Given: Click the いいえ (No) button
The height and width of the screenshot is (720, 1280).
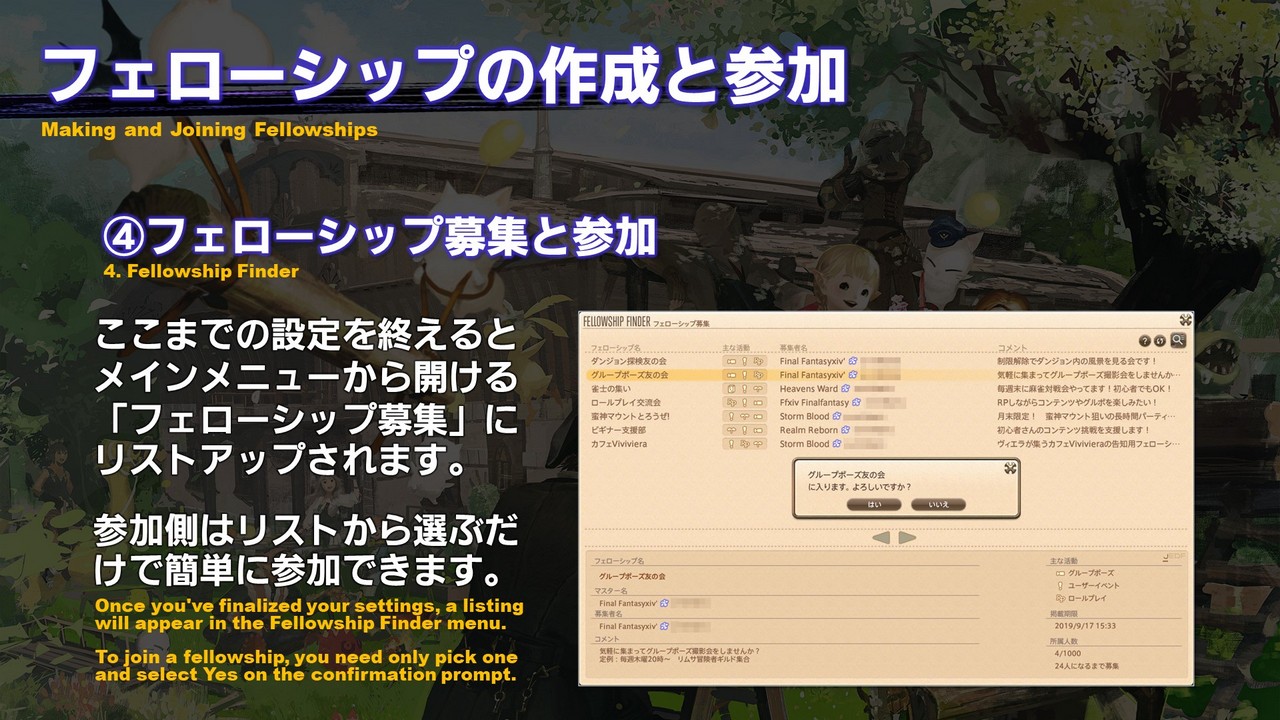Looking at the screenshot, I should point(937,504).
